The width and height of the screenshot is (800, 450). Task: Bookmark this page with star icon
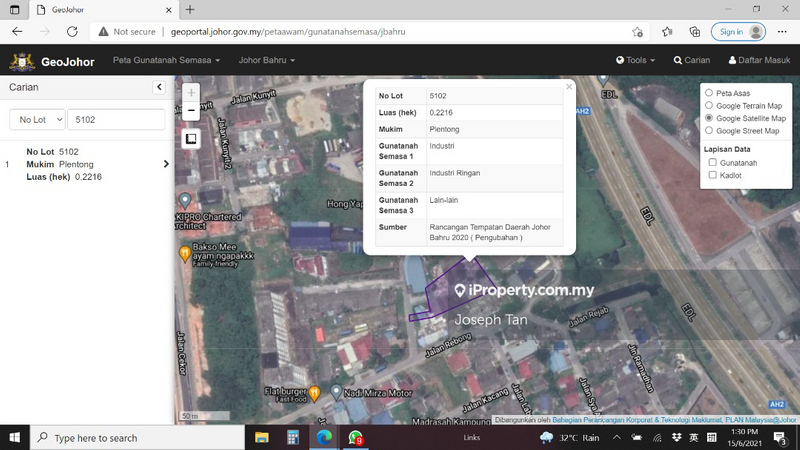click(637, 31)
